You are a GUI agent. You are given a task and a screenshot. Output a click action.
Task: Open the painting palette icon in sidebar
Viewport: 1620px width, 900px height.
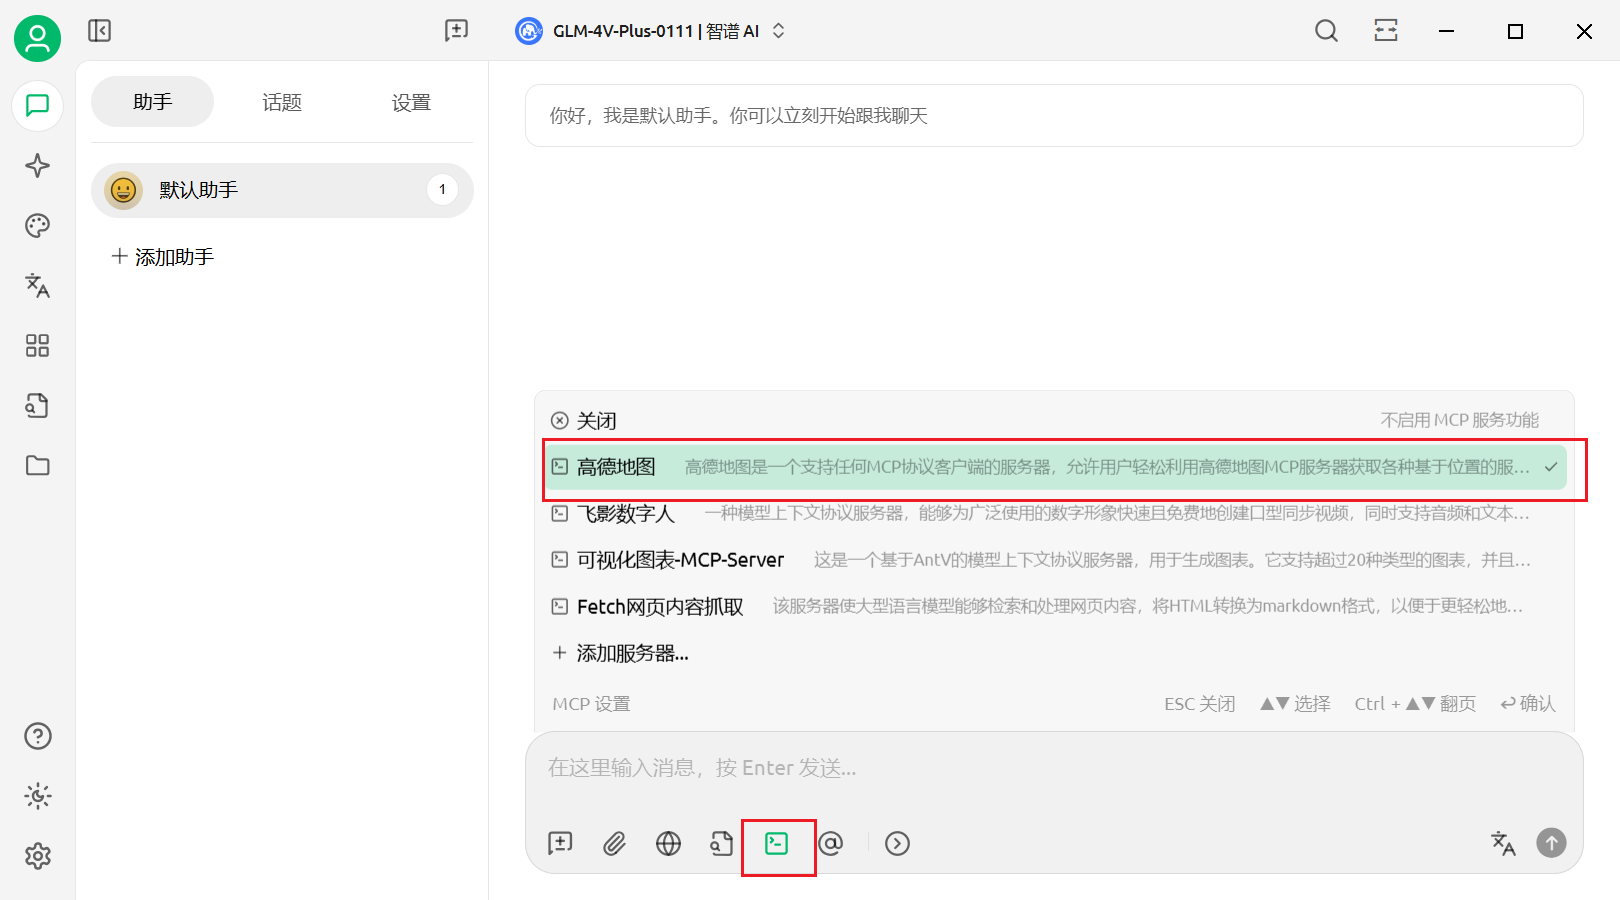(38, 226)
